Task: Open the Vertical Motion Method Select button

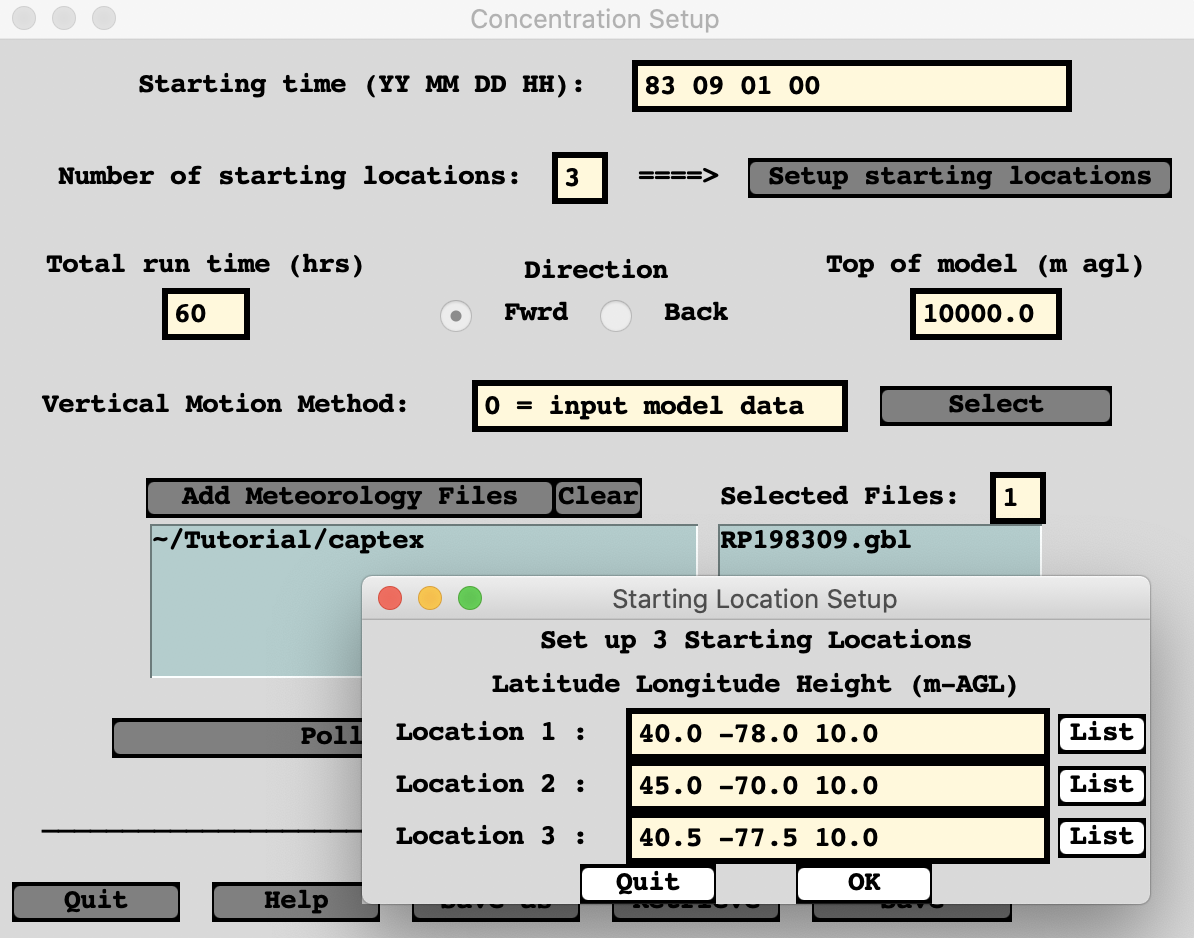Action: 995,405
